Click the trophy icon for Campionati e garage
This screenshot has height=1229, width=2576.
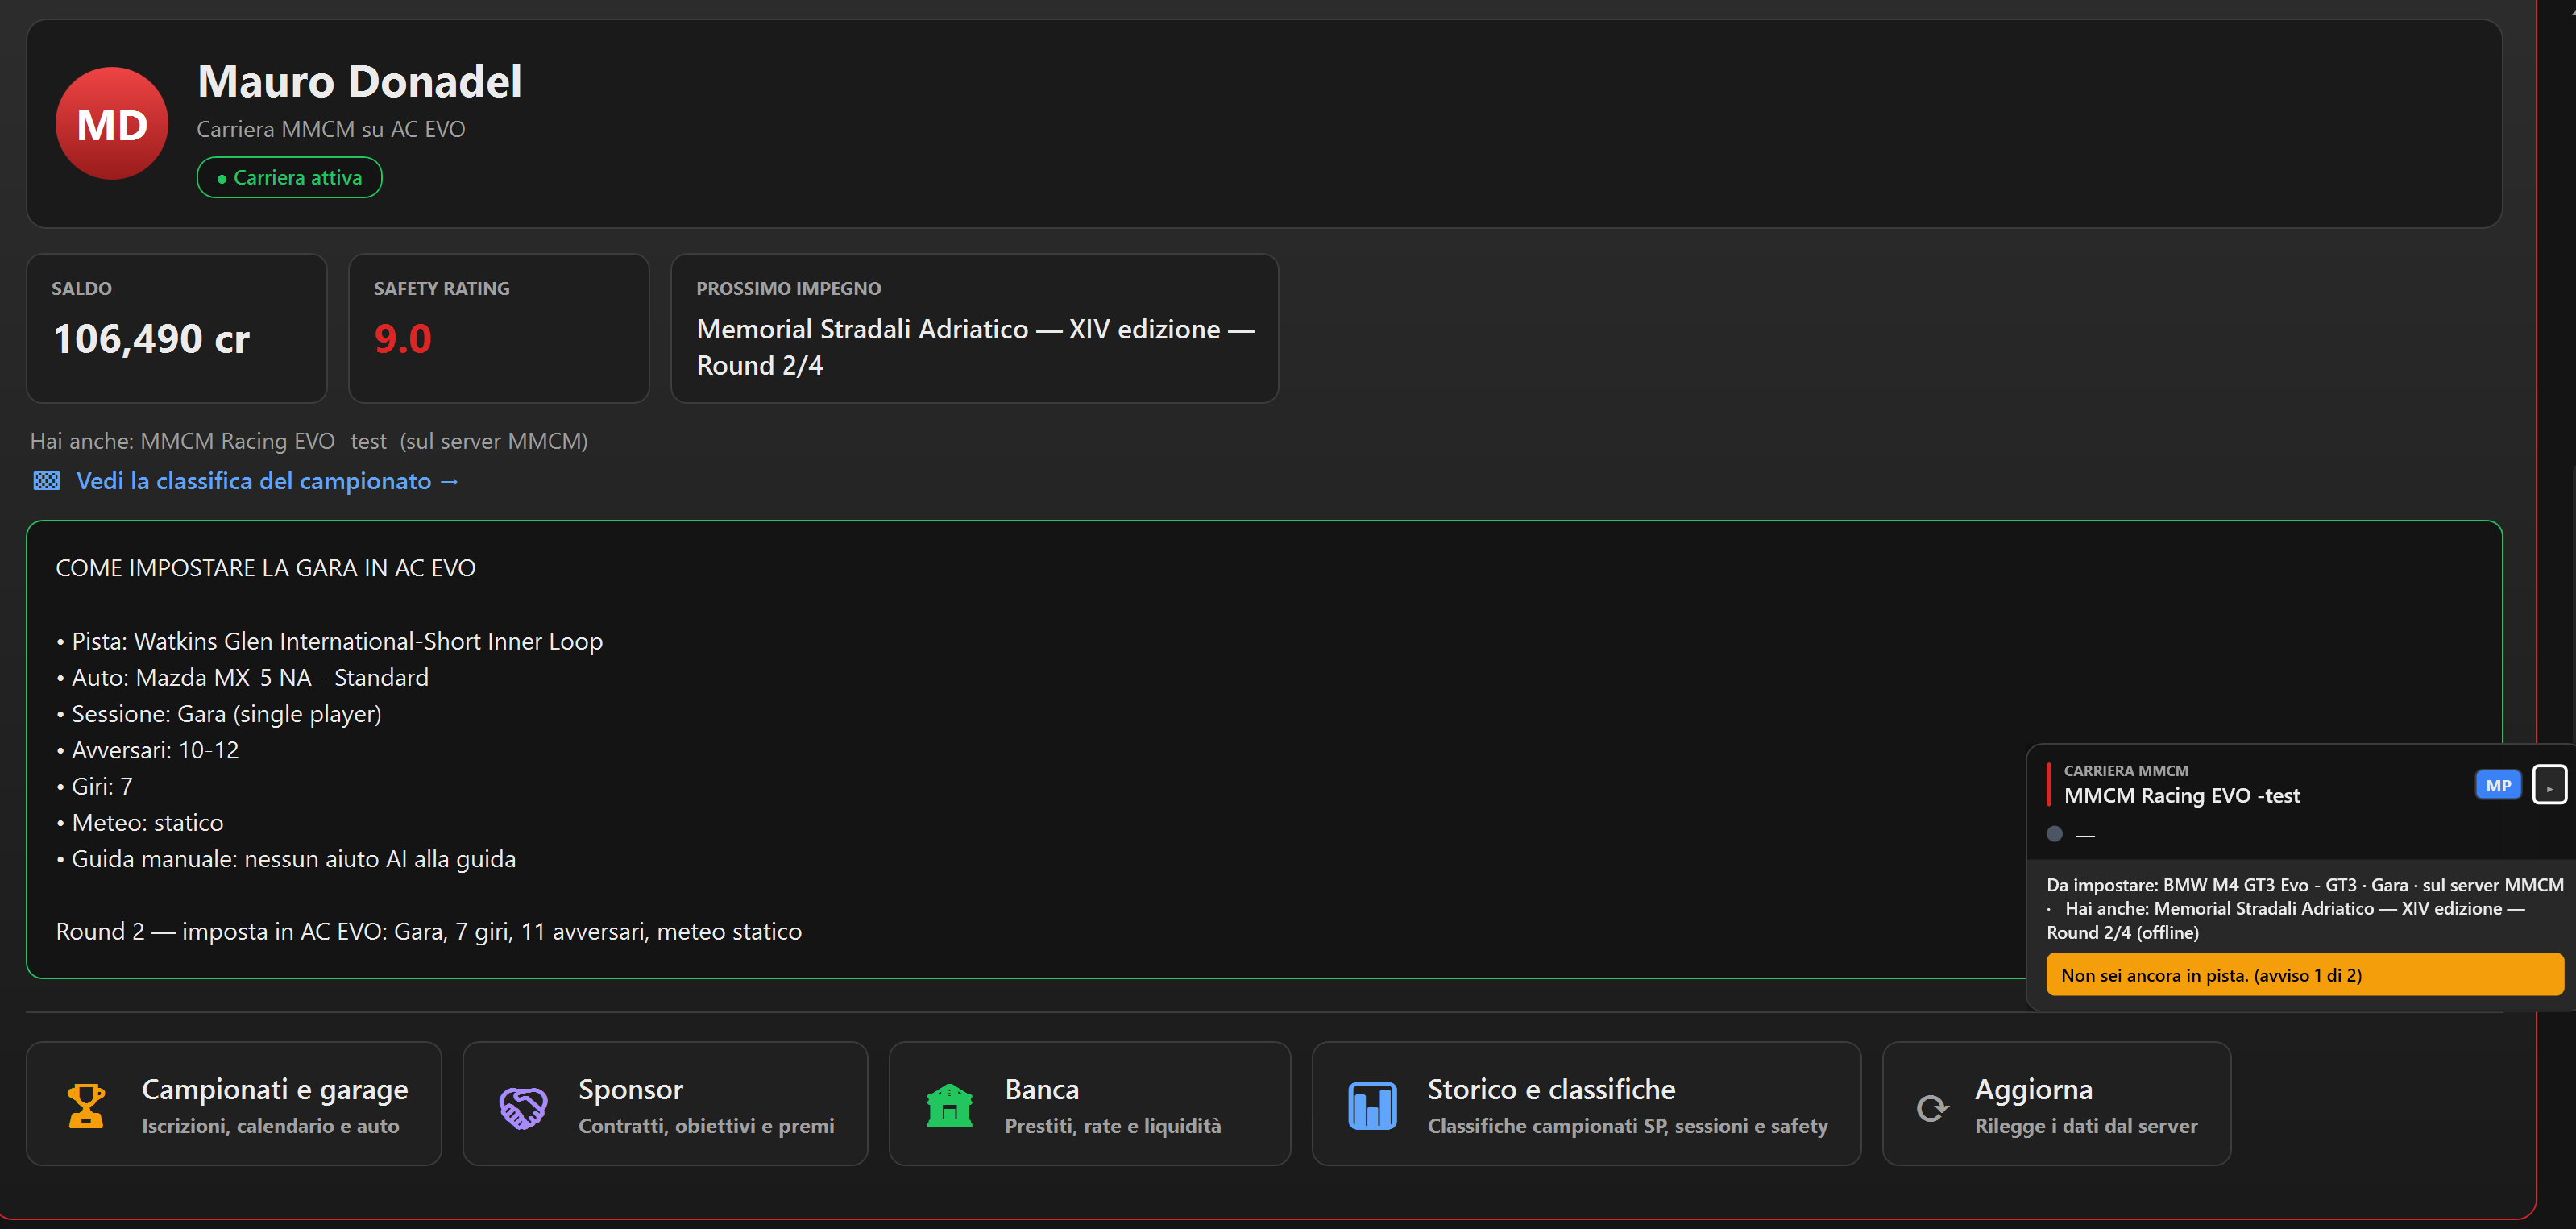(x=86, y=1105)
